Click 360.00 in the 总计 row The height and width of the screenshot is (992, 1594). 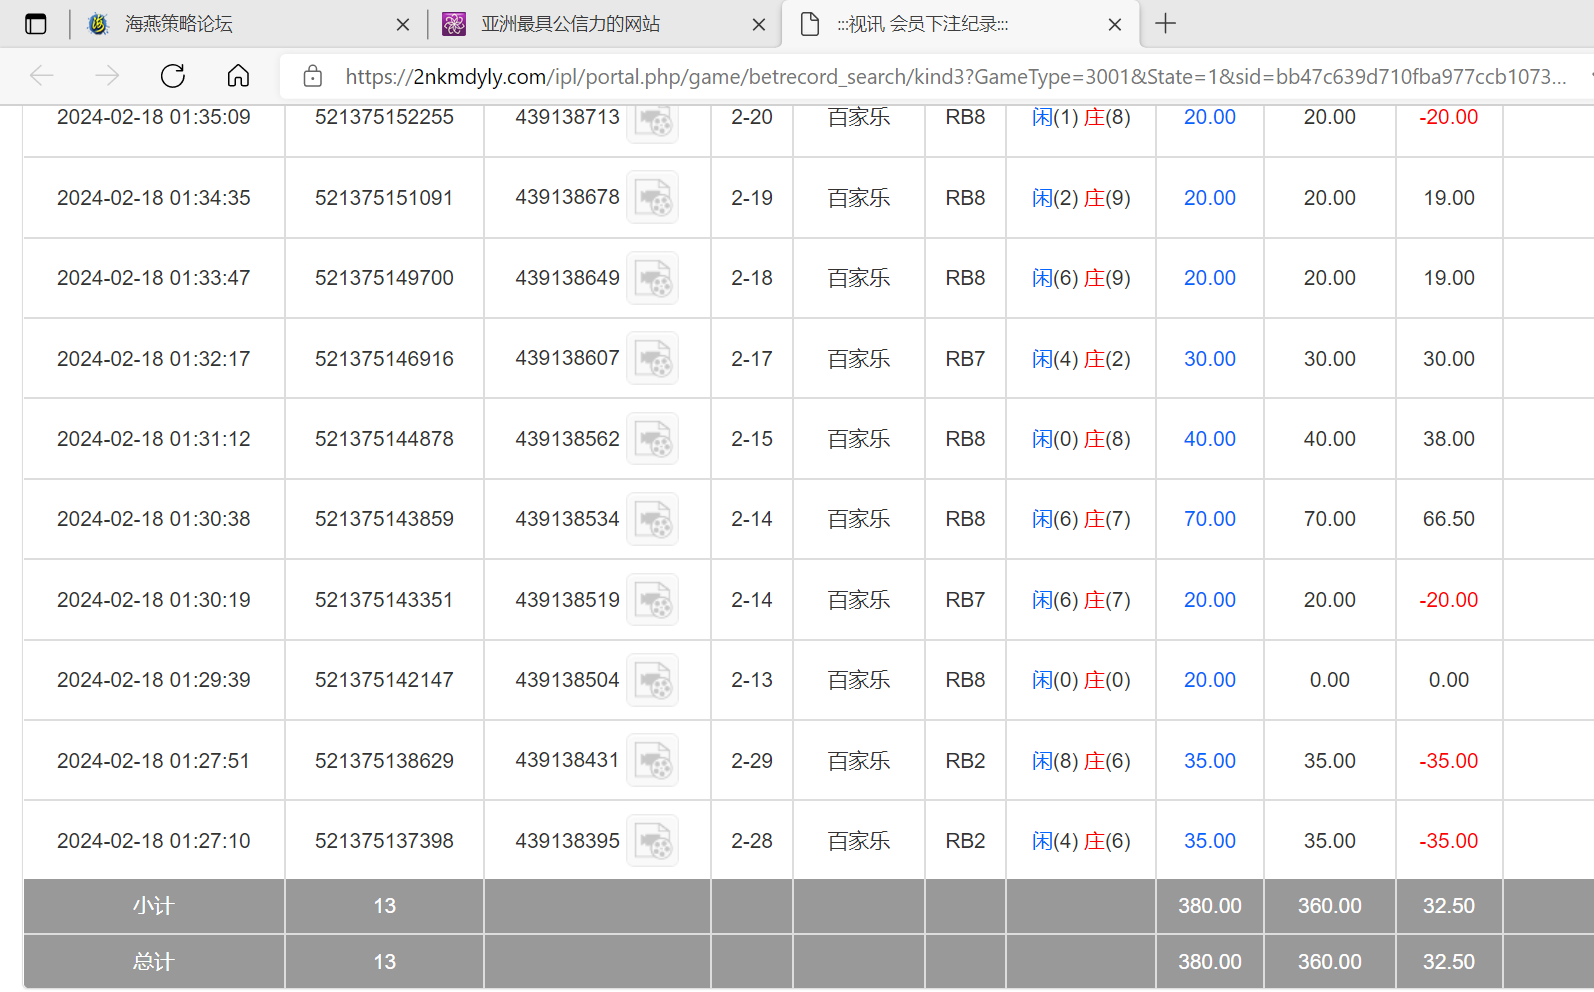coord(1330,962)
